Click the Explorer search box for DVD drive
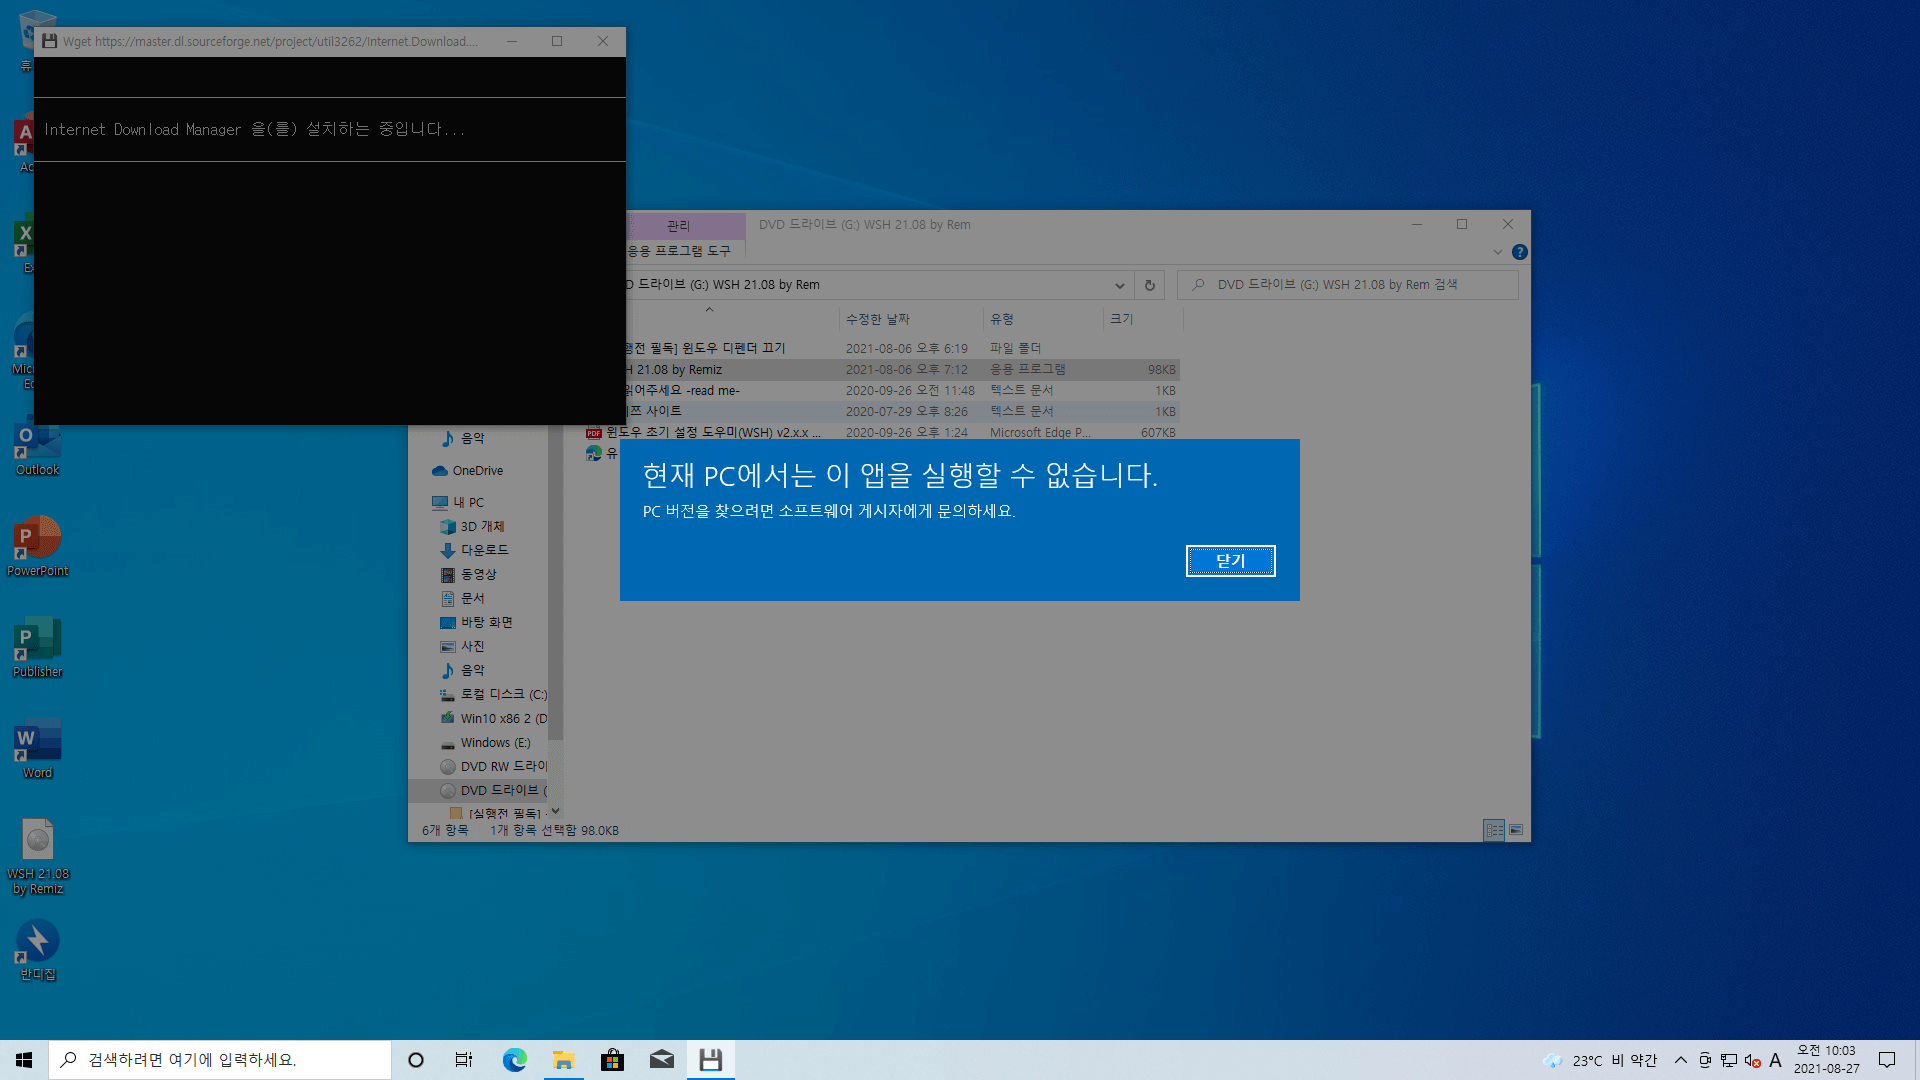 tap(1347, 285)
